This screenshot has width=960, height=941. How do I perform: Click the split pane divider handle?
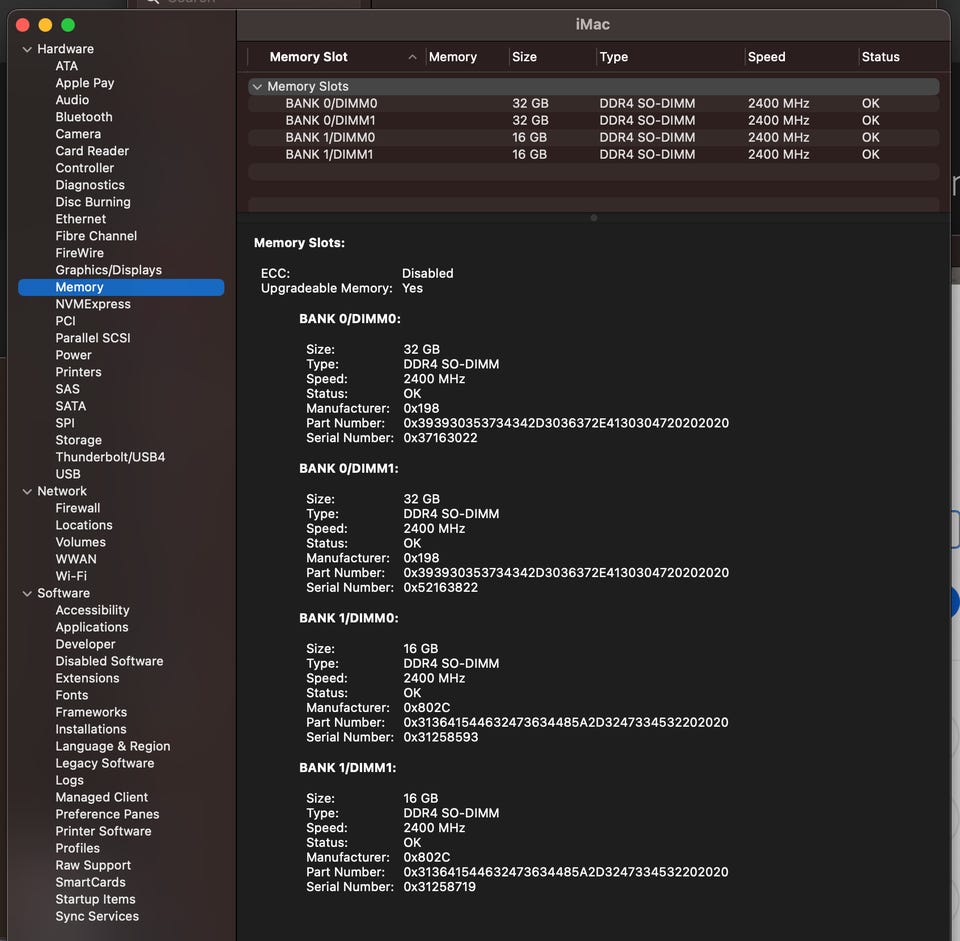click(593, 217)
